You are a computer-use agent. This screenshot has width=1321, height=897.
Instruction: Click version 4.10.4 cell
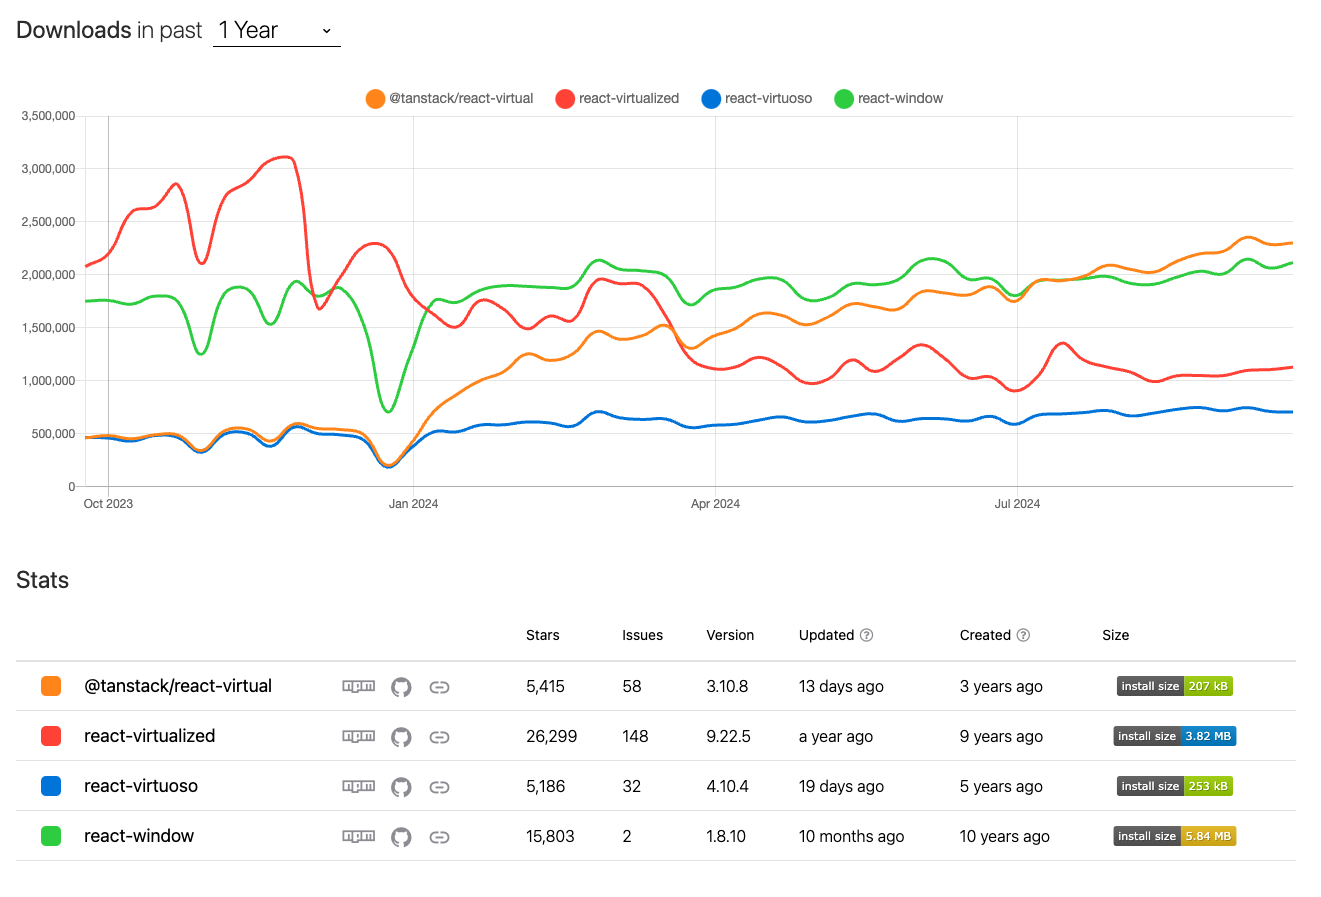[x=727, y=786]
